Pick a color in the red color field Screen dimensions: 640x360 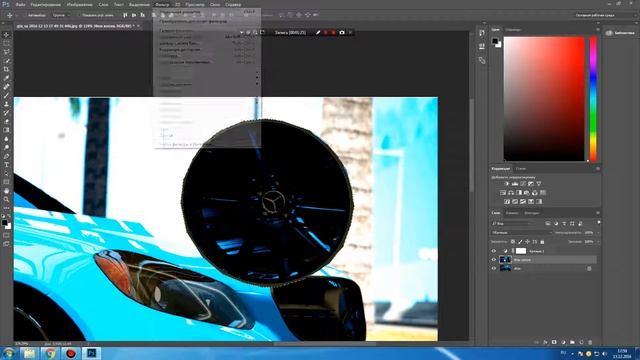pyautogui.click(x=544, y=99)
